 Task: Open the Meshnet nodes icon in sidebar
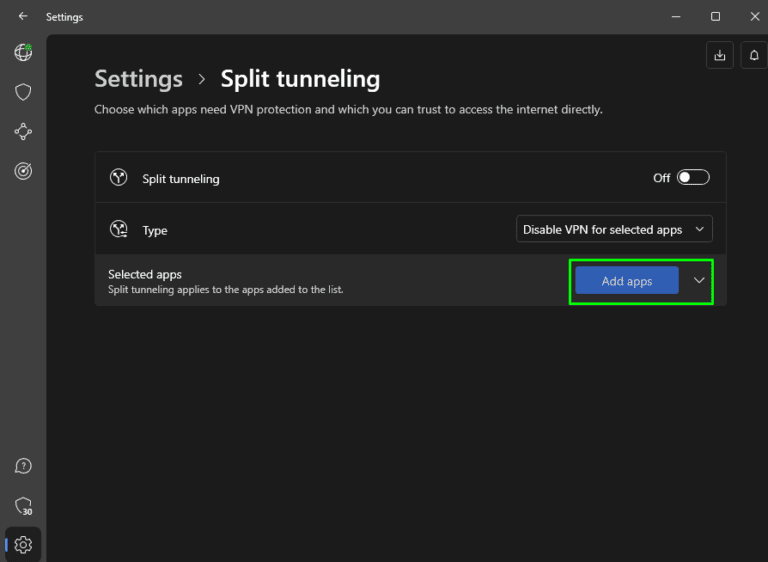pos(23,131)
